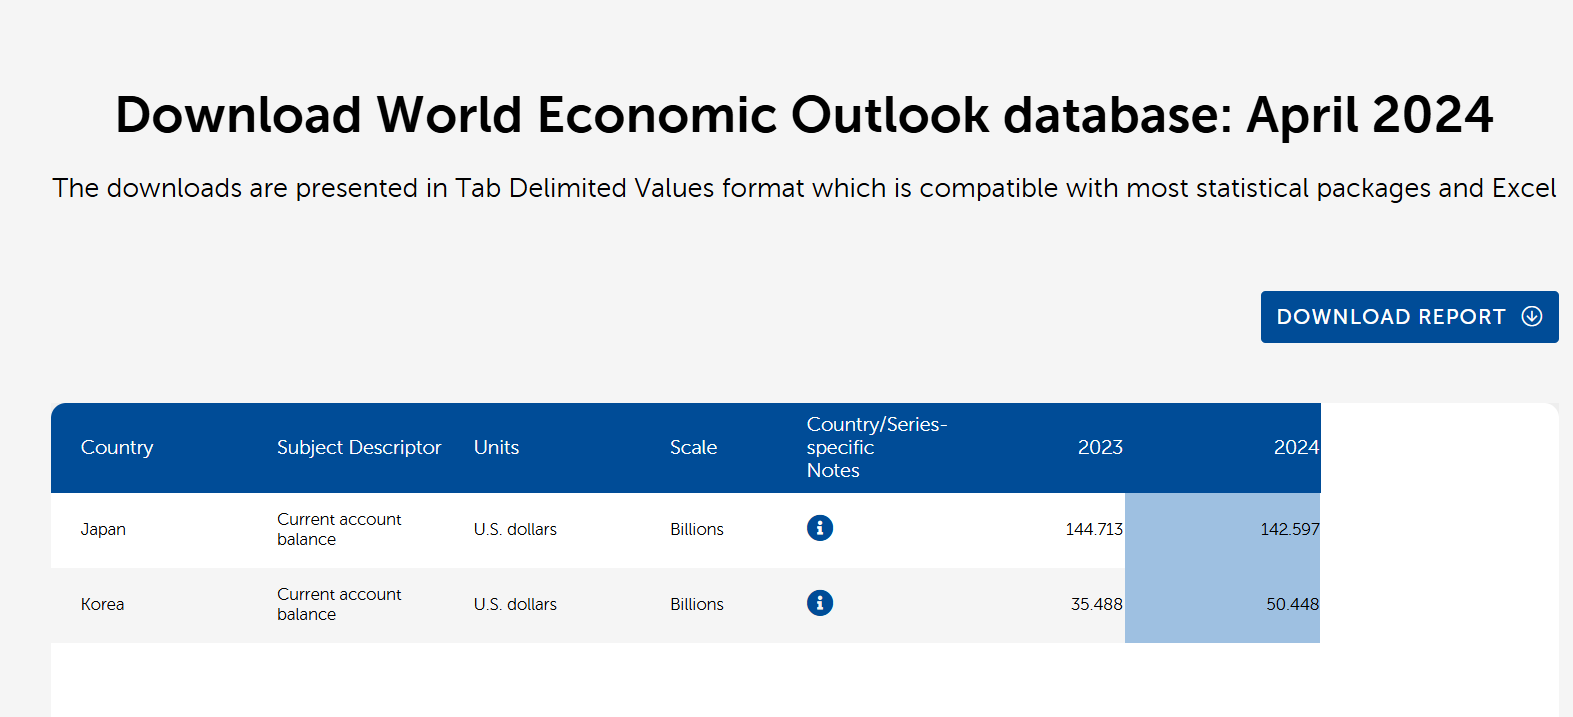Select the Scale column header
The image size is (1573, 717).
coord(693,448)
